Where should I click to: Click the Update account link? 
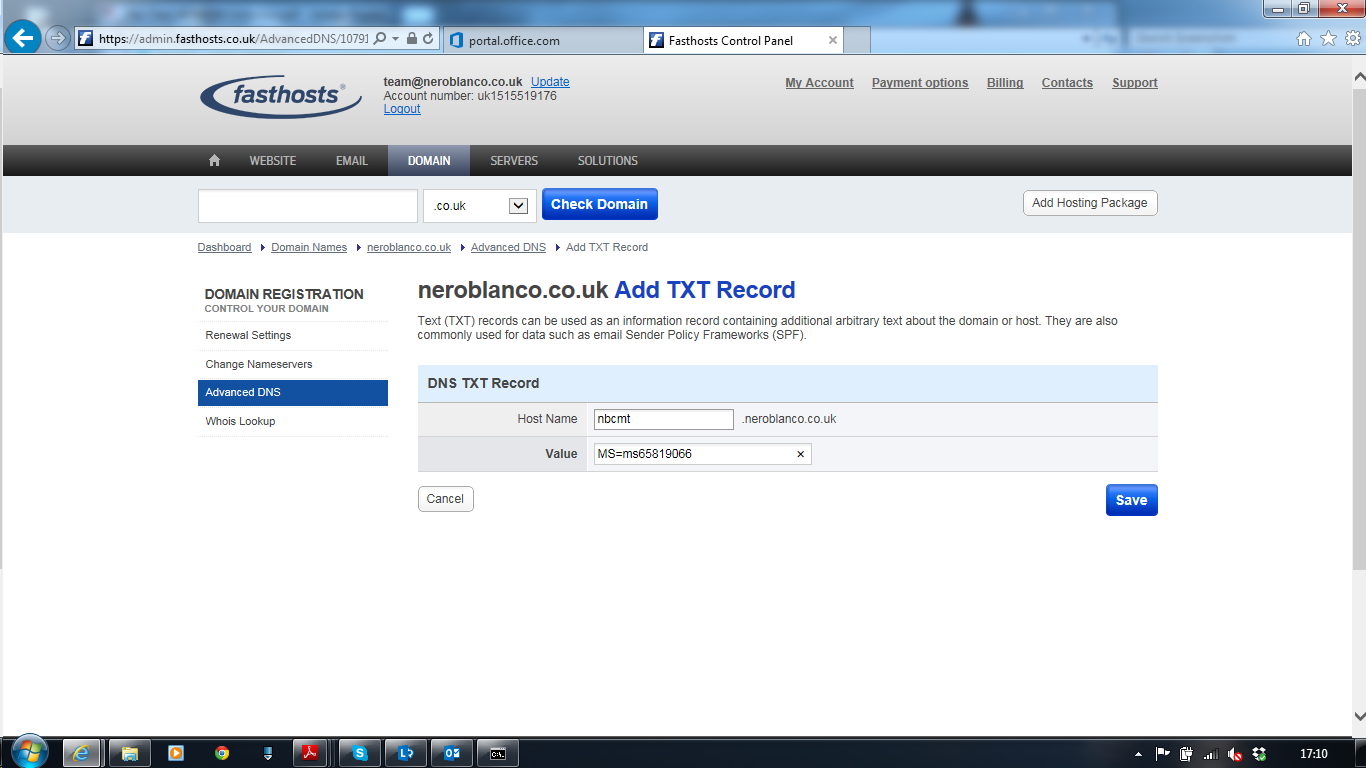point(550,82)
